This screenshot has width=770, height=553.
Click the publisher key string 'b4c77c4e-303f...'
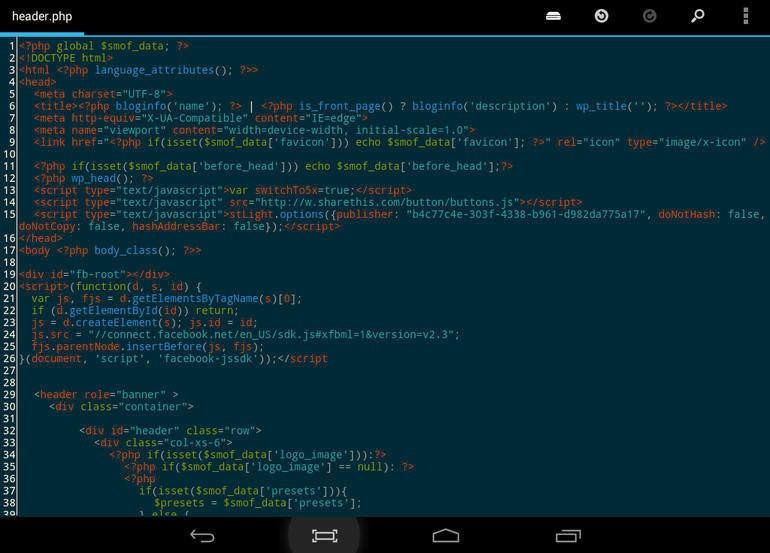point(525,214)
